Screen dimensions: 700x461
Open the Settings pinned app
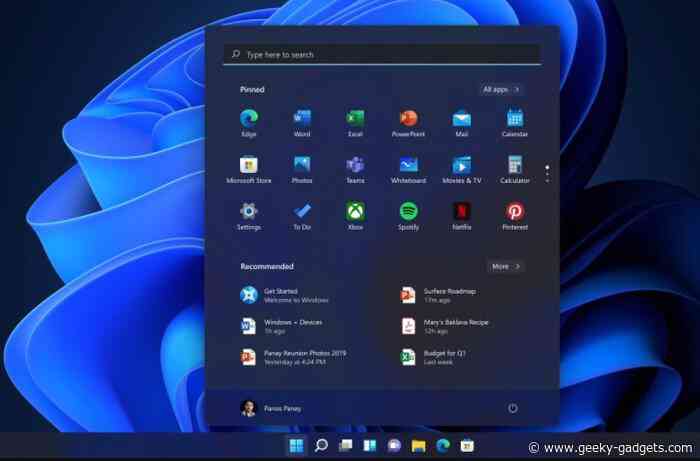[249, 216]
